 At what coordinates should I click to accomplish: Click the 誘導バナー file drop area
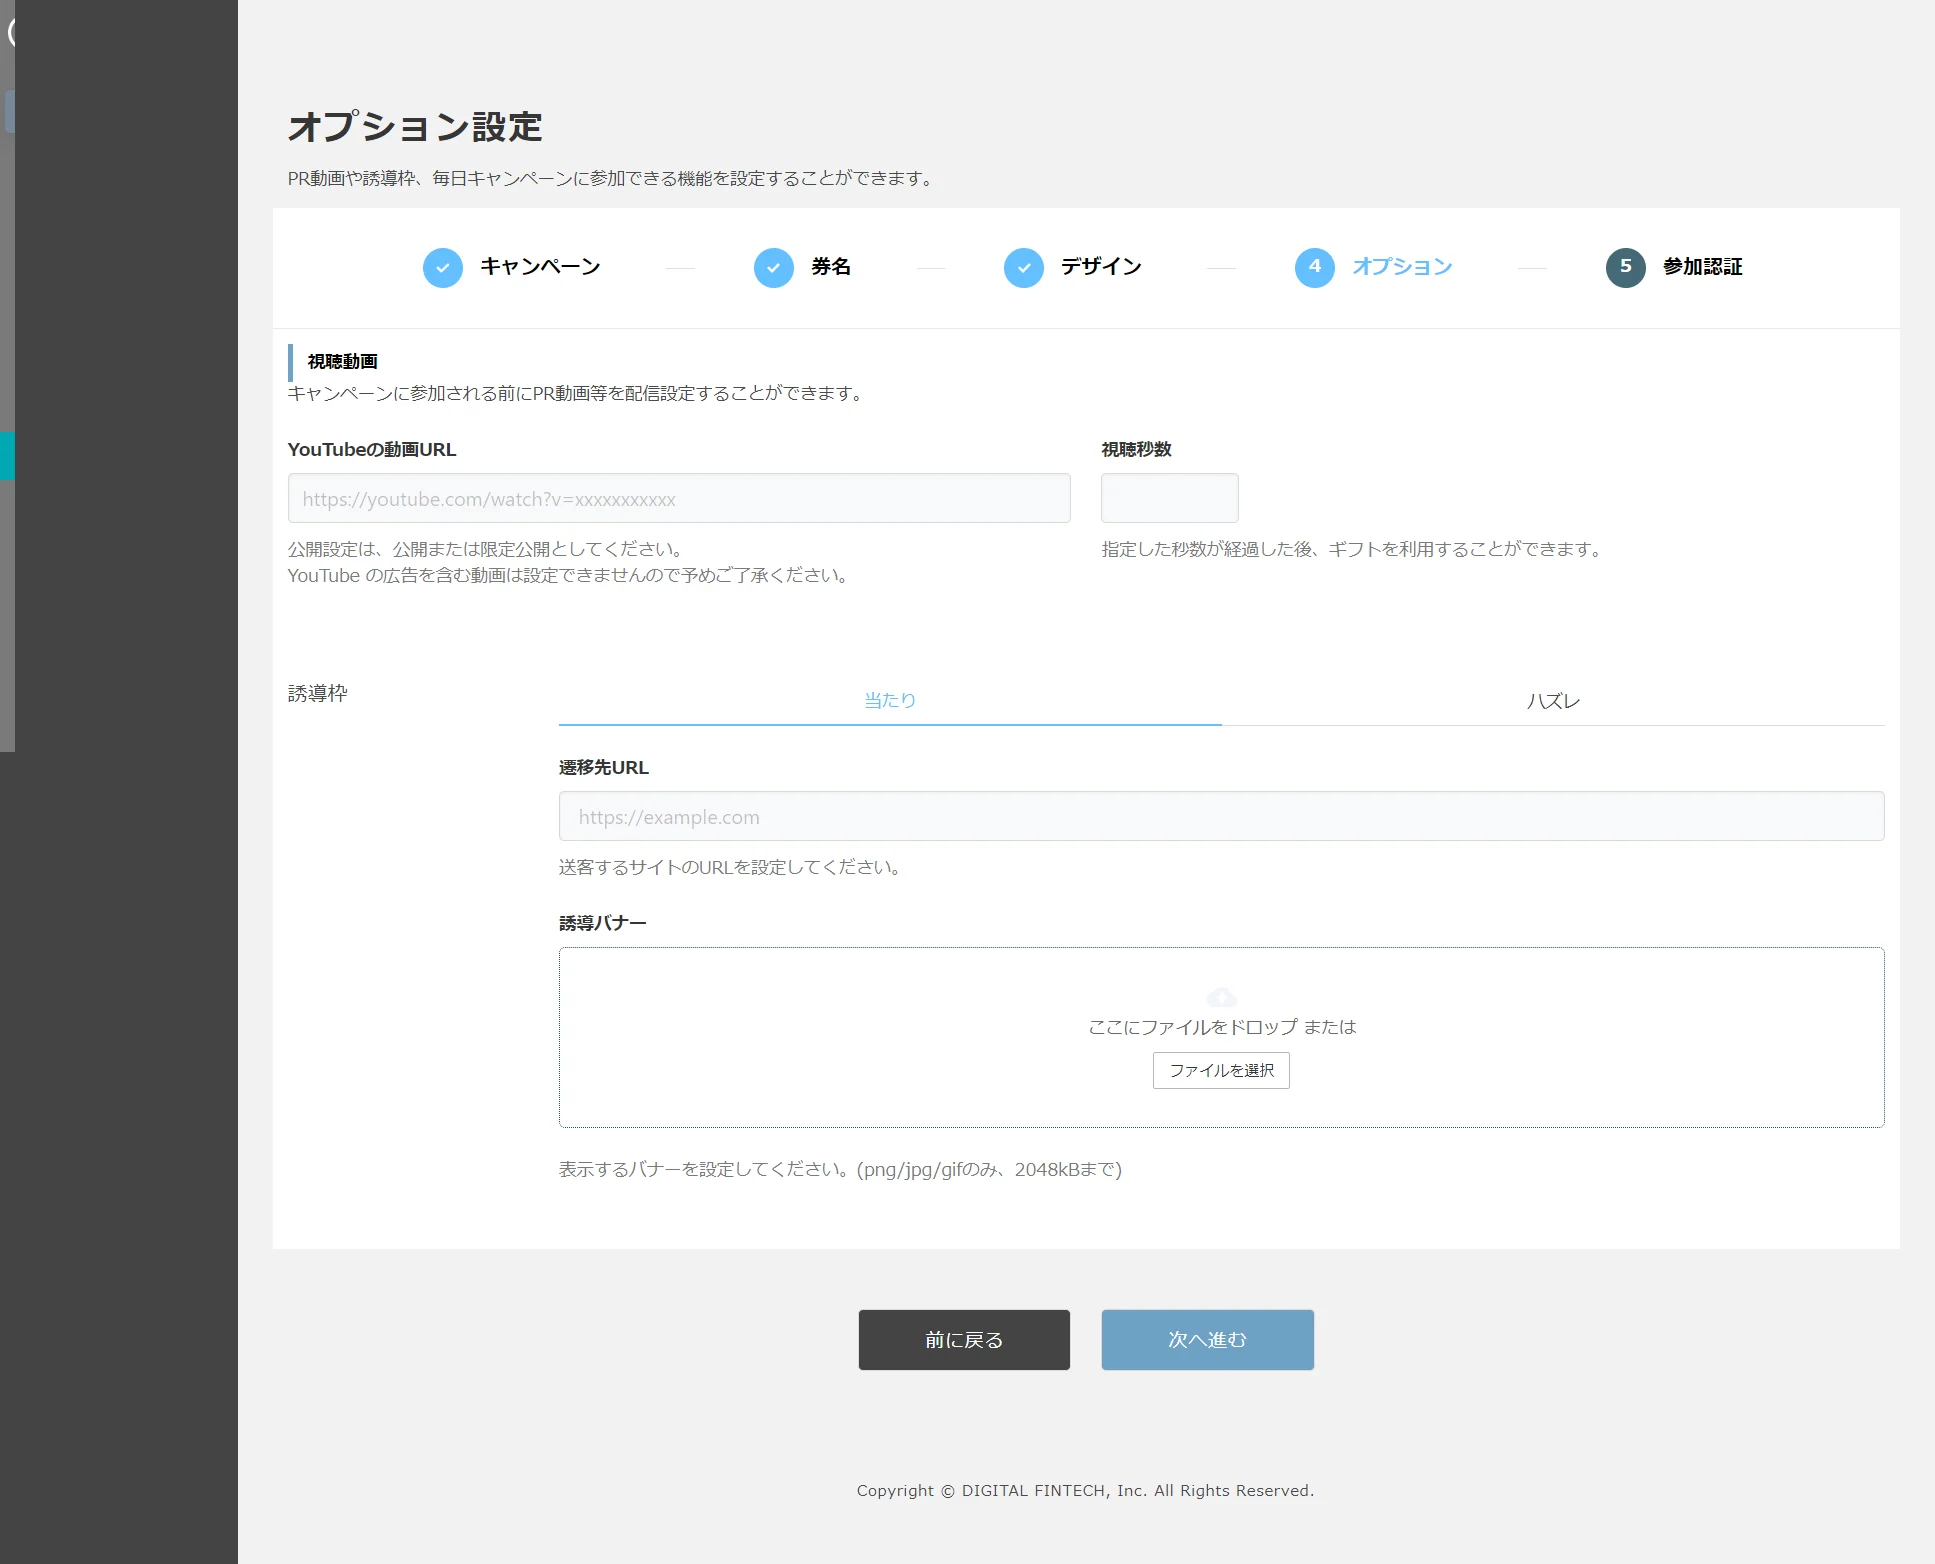point(1221,1037)
